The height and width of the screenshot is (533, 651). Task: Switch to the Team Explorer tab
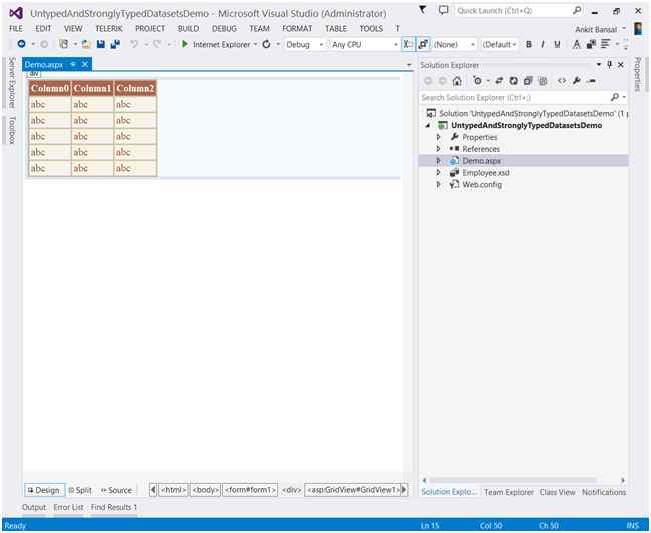click(509, 492)
